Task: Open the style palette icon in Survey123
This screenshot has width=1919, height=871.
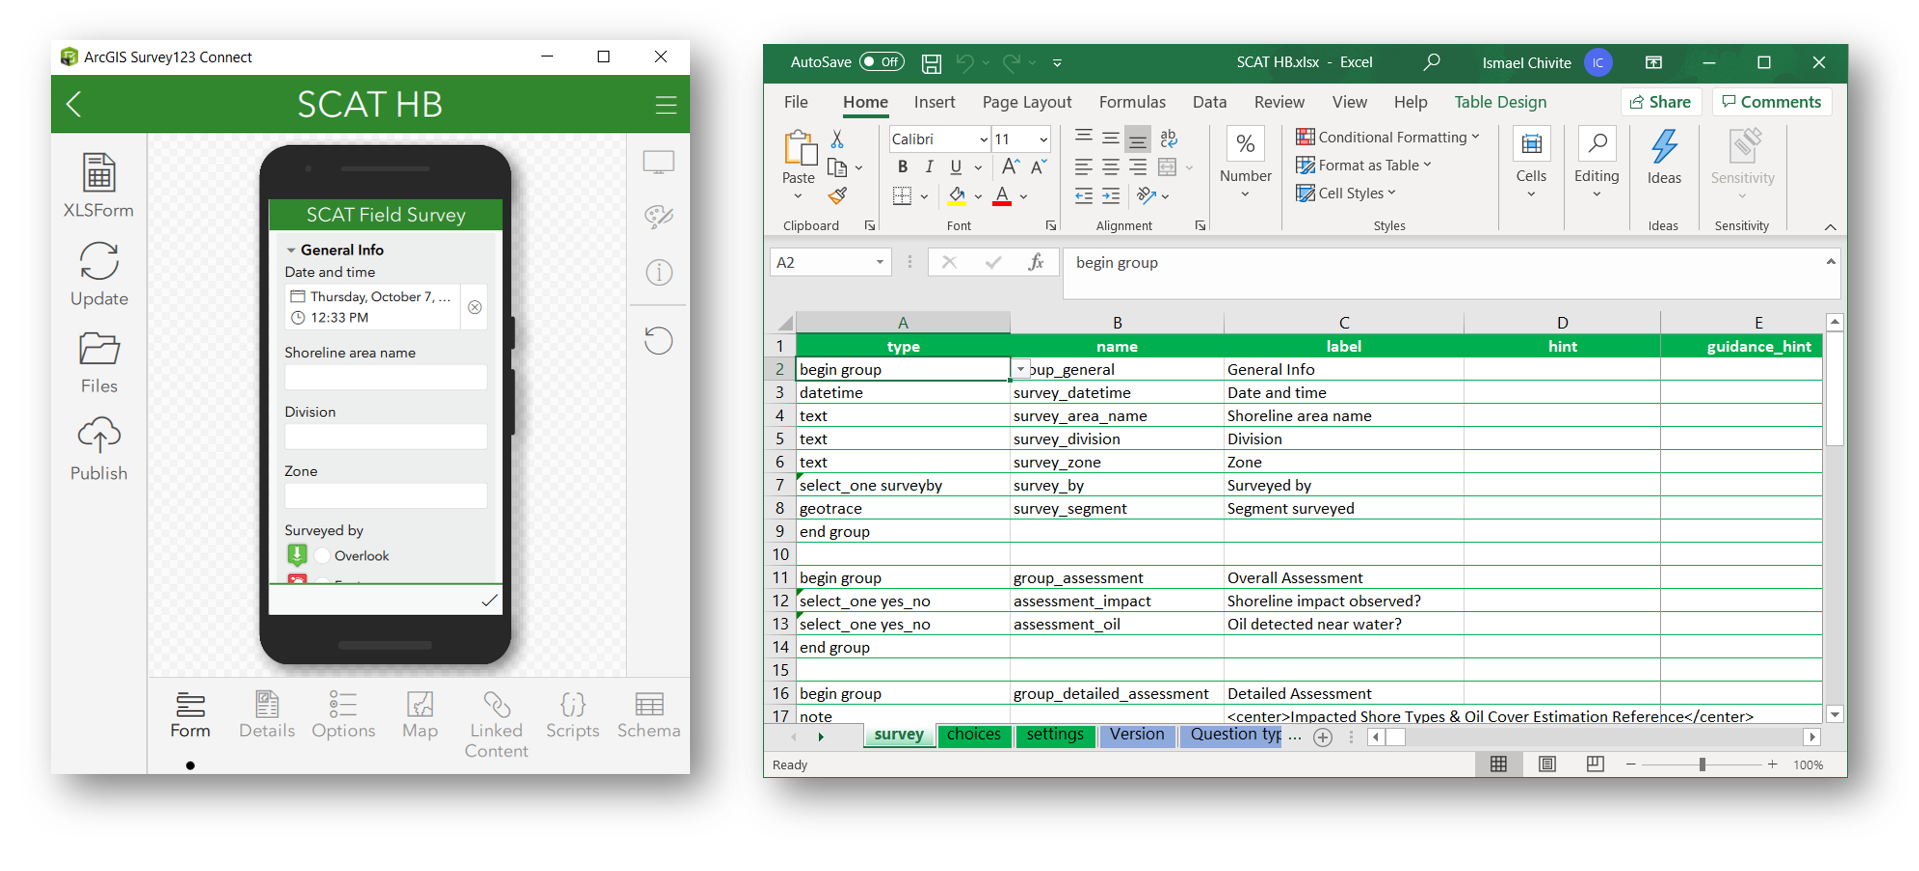Action: pos(658,217)
